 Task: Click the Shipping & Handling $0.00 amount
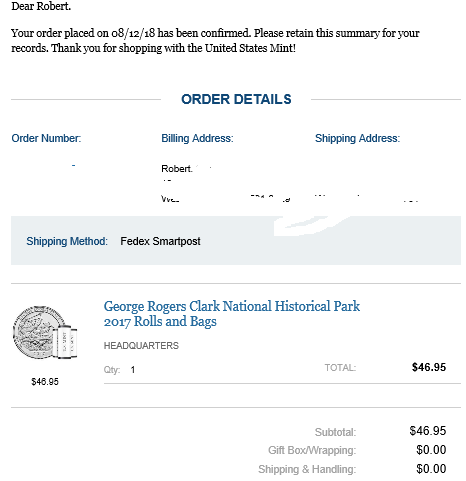tap(431, 469)
